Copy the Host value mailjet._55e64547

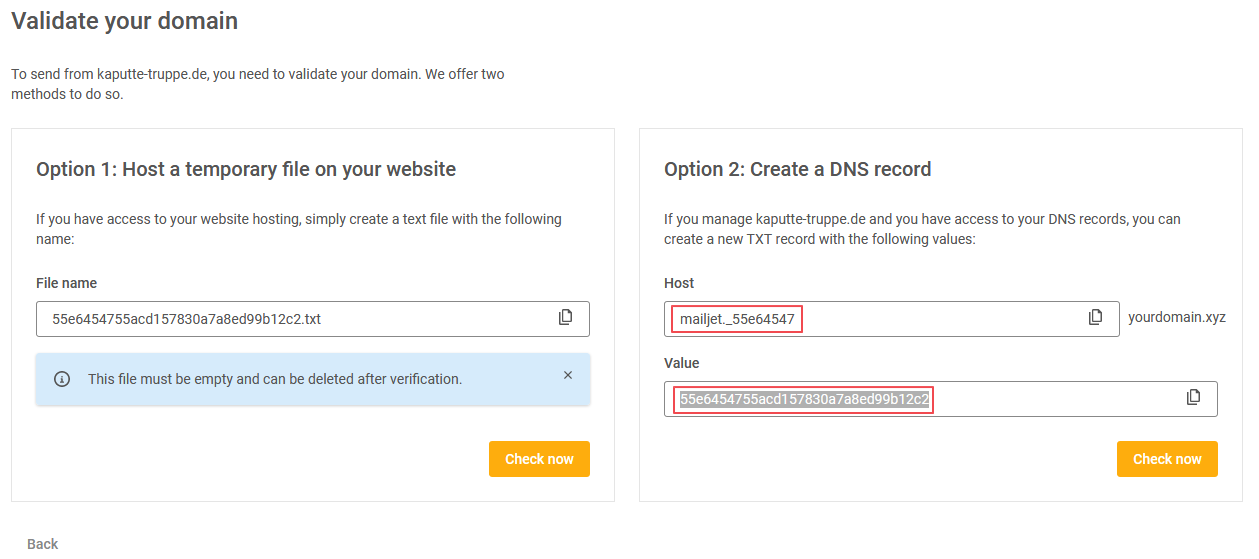1095,318
